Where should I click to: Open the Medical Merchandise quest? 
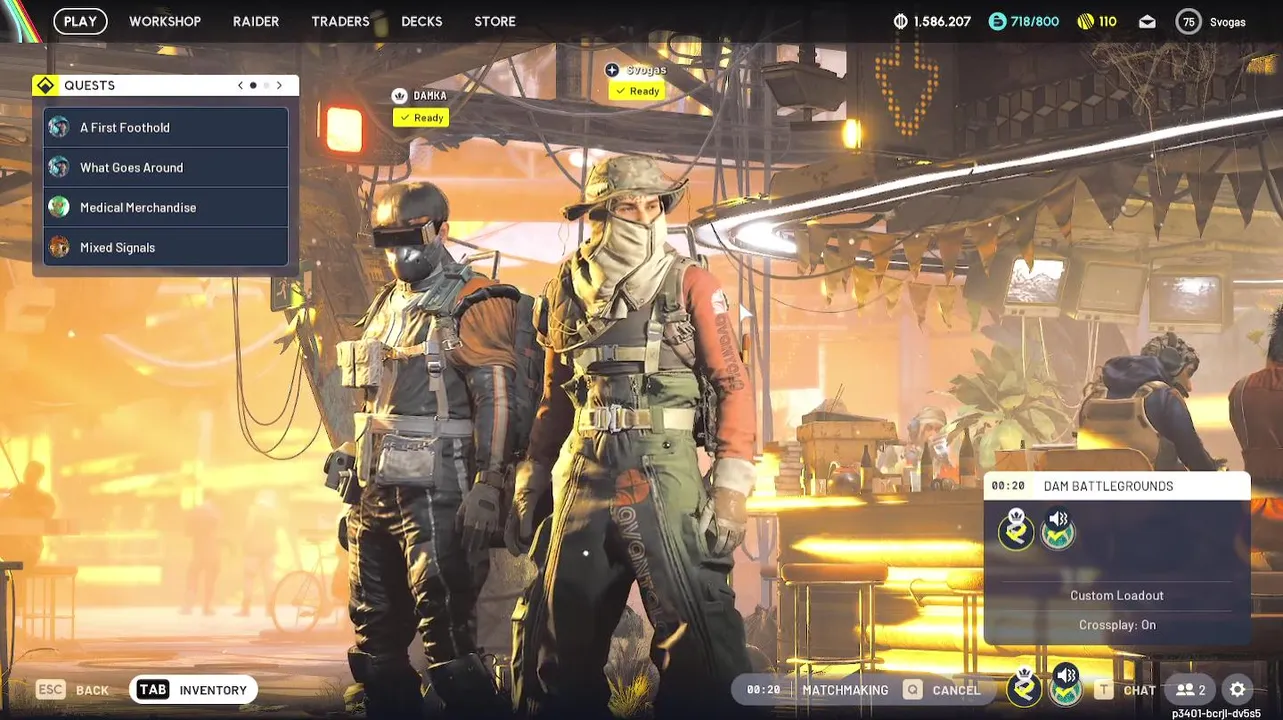(x=166, y=207)
